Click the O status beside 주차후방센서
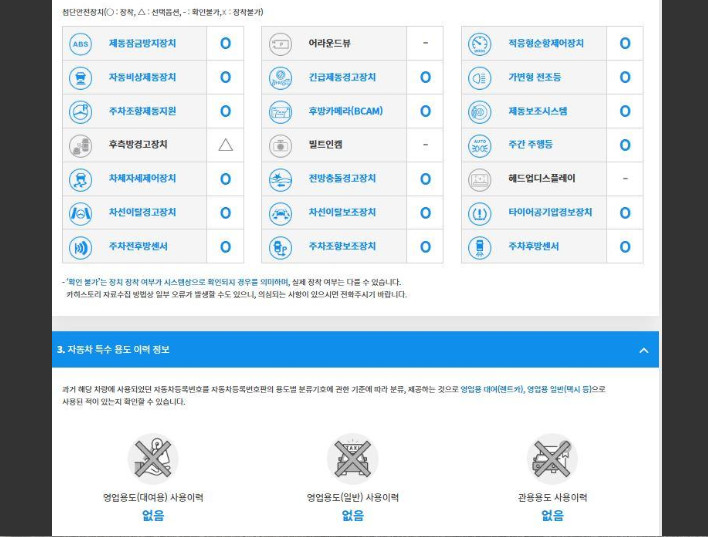 tap(625, 247)
